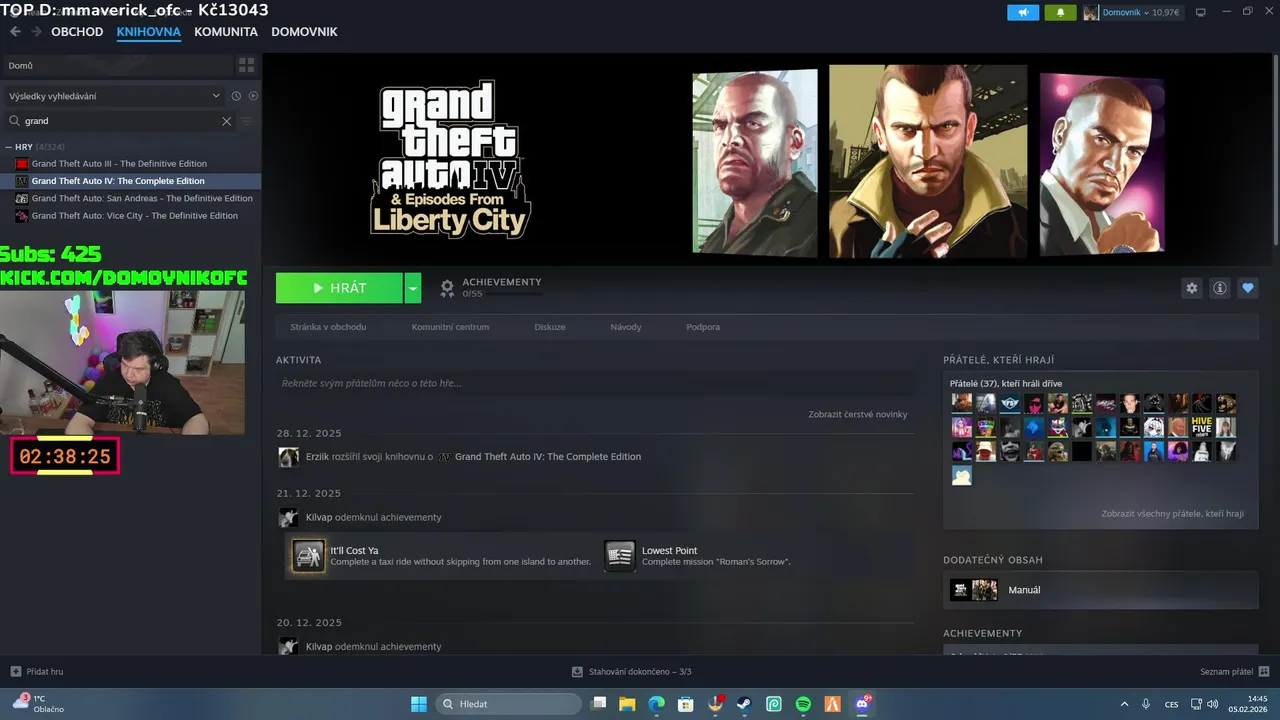Launch the game with green HRÁT button
1280x720 pixels.
[339, 288]
